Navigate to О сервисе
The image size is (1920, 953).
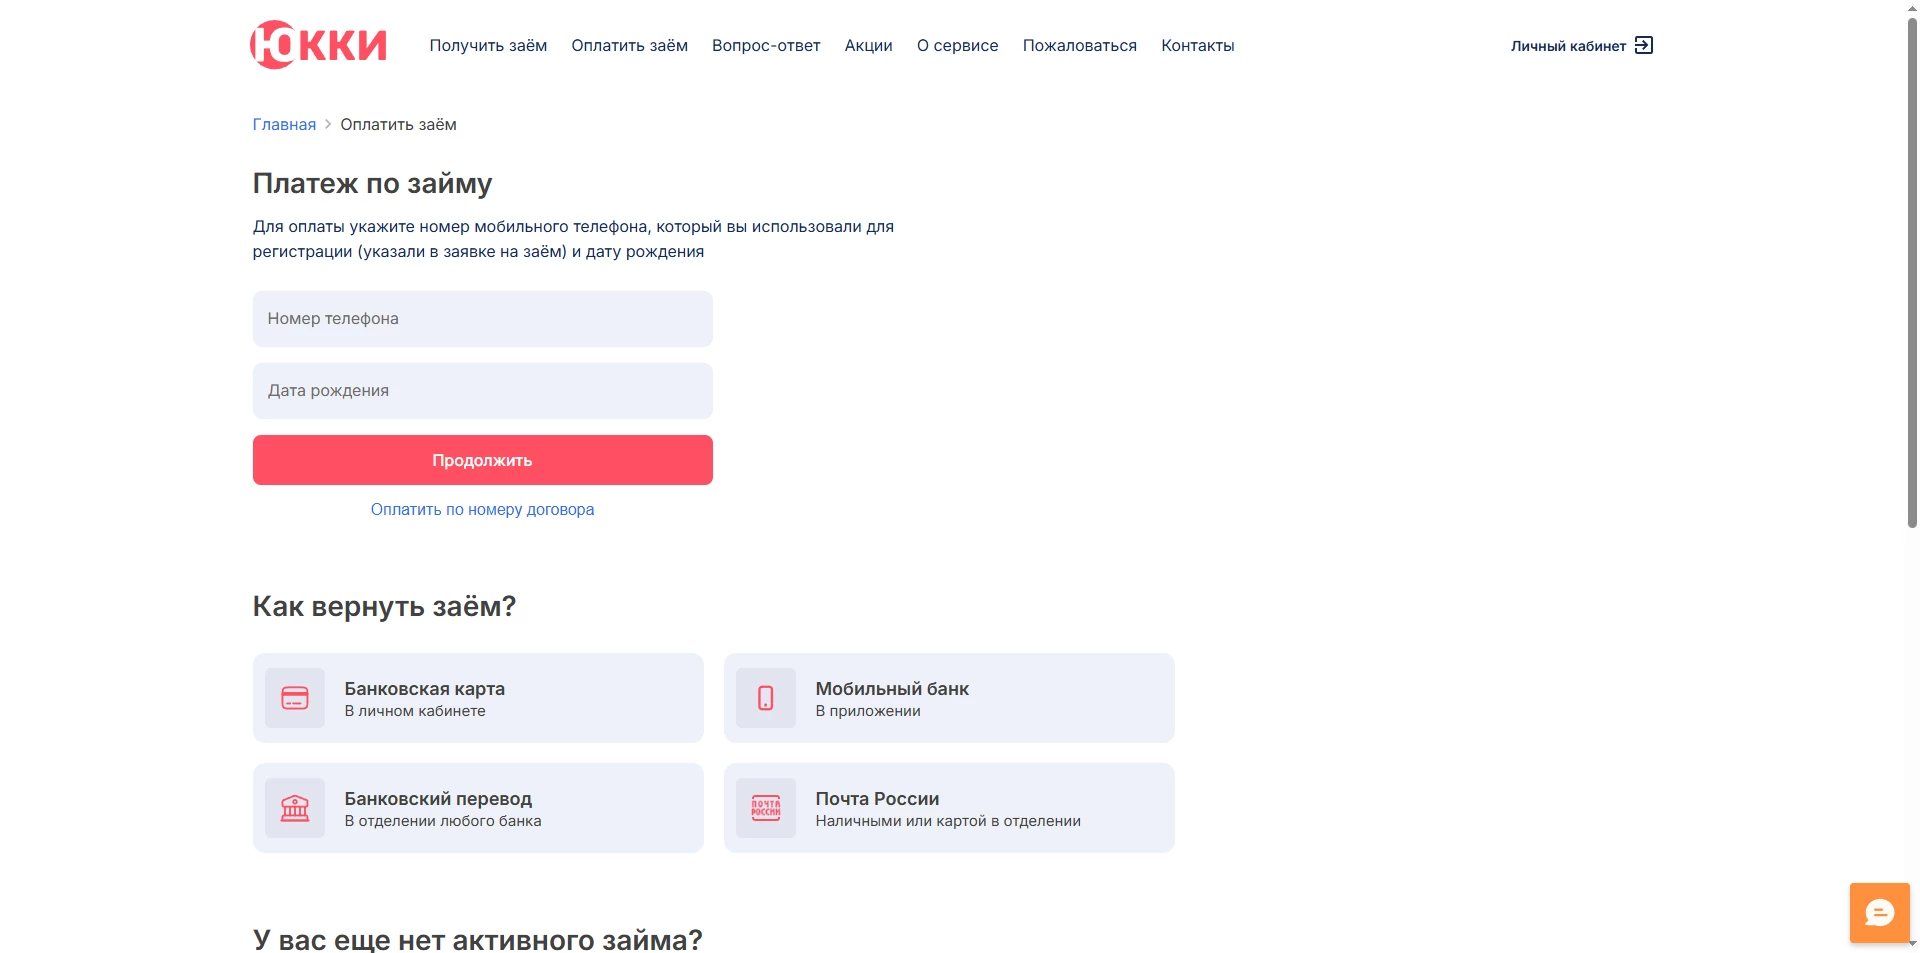point(957,46)
